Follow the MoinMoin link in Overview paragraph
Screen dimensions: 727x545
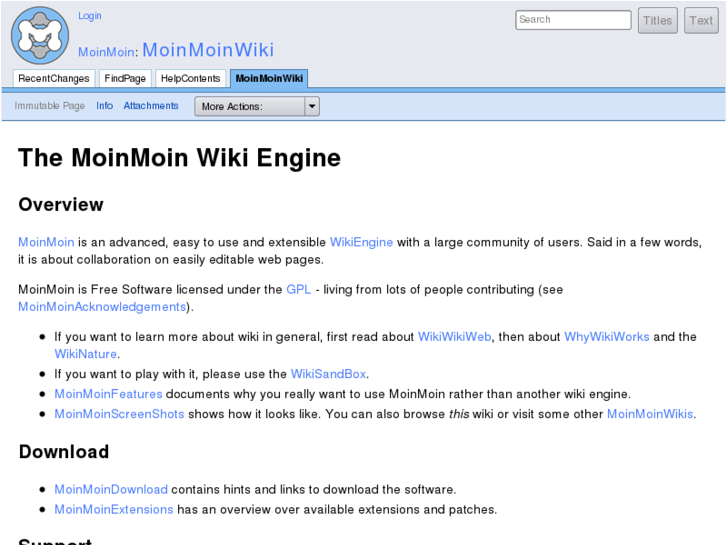click(x=46, y=242)
